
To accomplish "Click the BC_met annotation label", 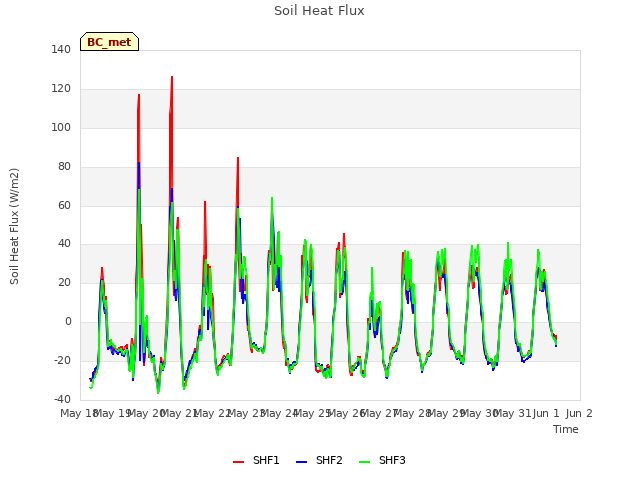I will (x=109, y=42).
